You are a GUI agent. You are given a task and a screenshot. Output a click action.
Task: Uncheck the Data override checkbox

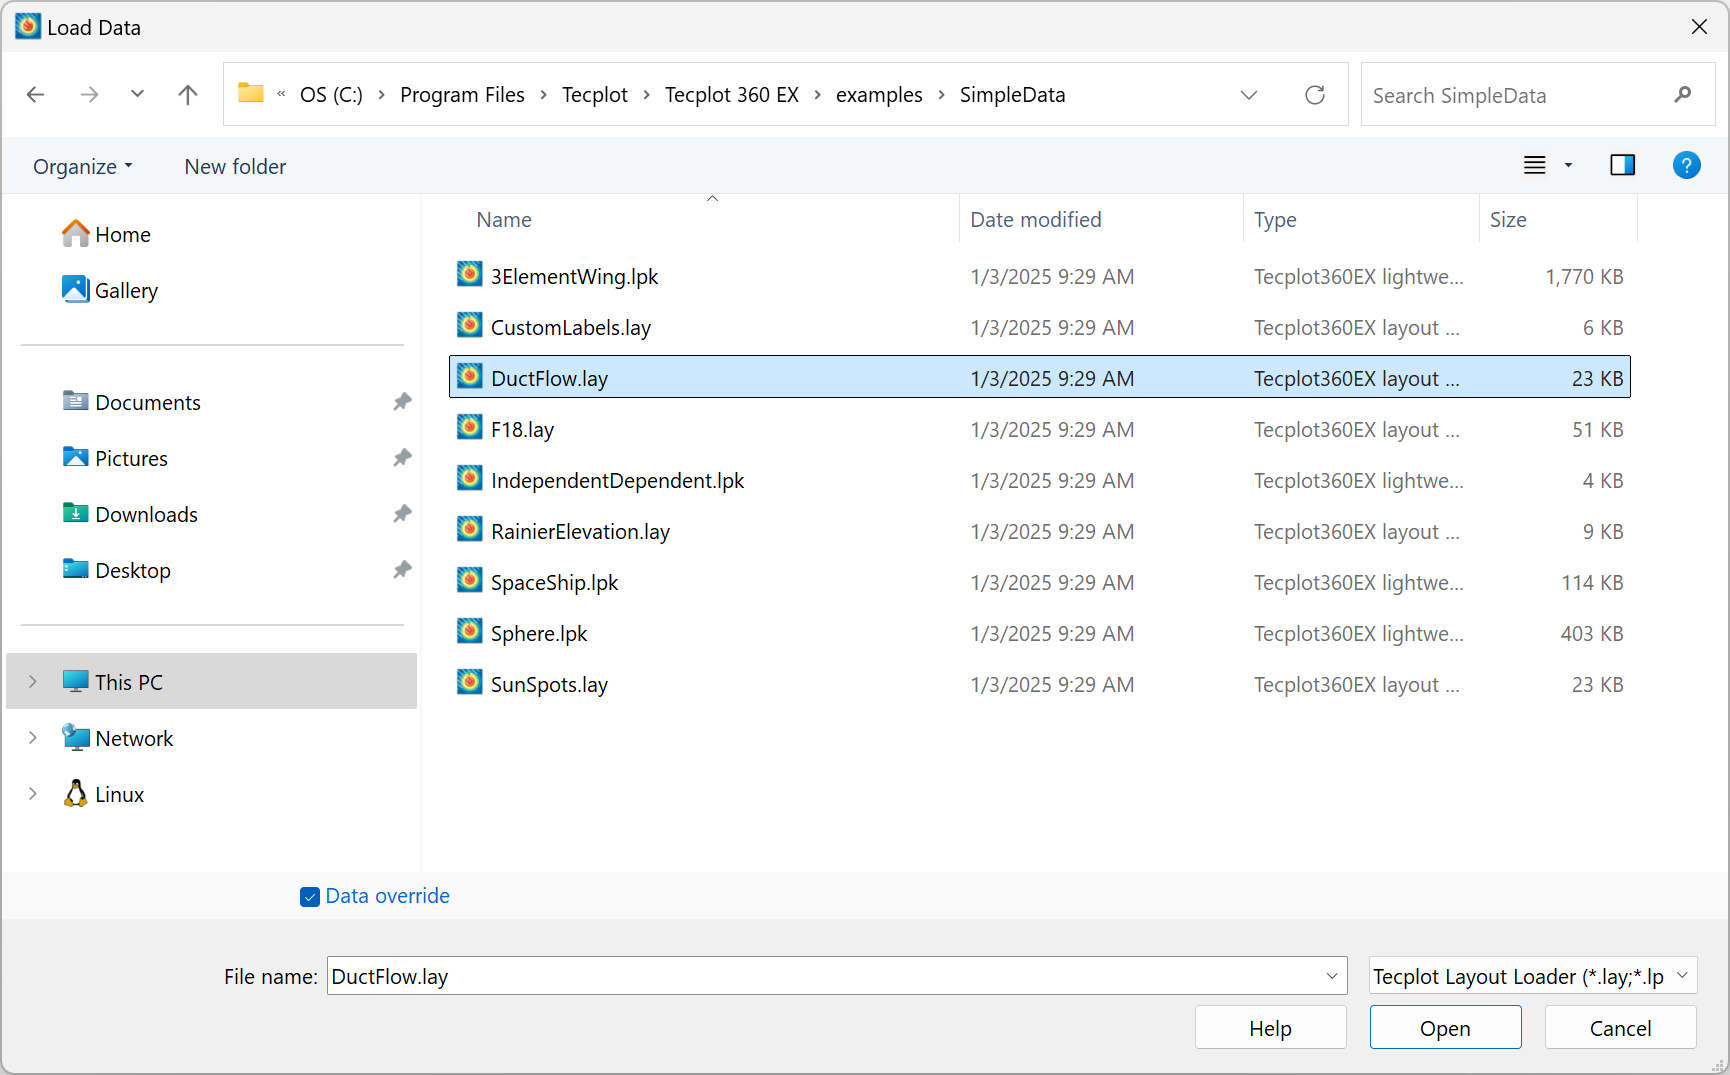tap(310, 897)
